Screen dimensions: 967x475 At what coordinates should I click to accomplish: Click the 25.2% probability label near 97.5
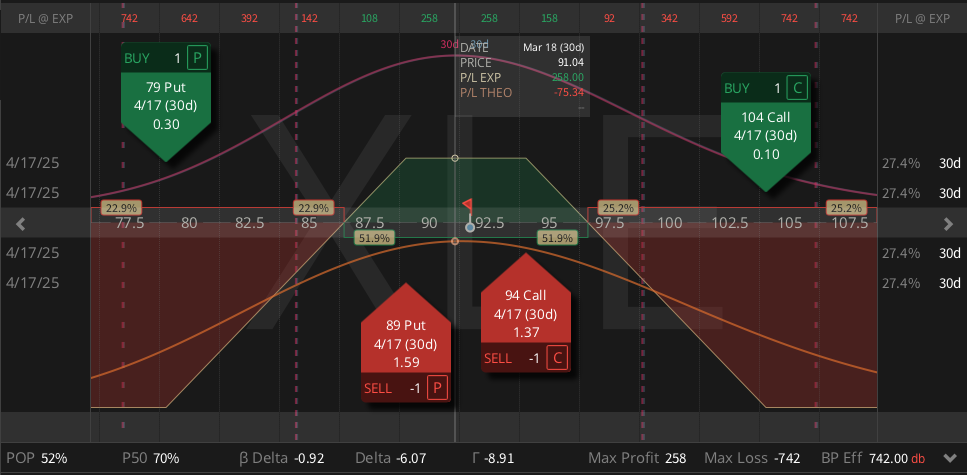(x=617, y=208)
